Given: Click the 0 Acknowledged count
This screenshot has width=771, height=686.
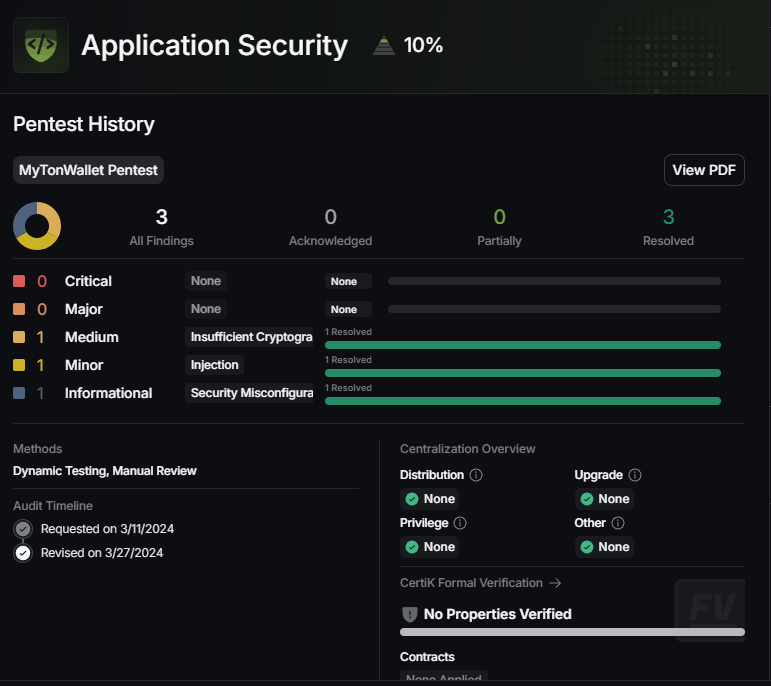Looking at the screenshot, I should [330, 217].
